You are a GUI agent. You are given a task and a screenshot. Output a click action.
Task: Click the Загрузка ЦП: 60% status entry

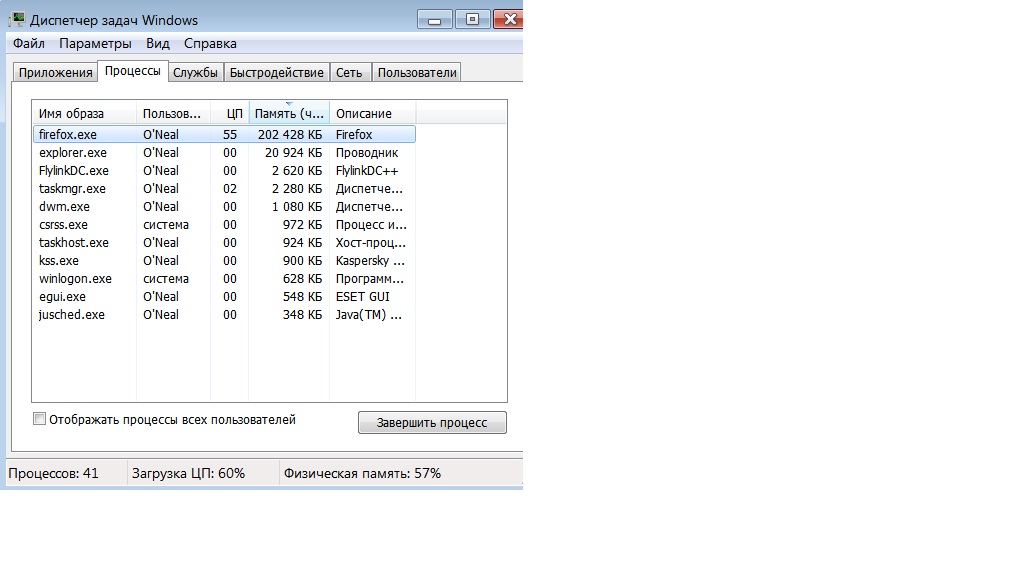pyautogui.click(x=189, y=473)
